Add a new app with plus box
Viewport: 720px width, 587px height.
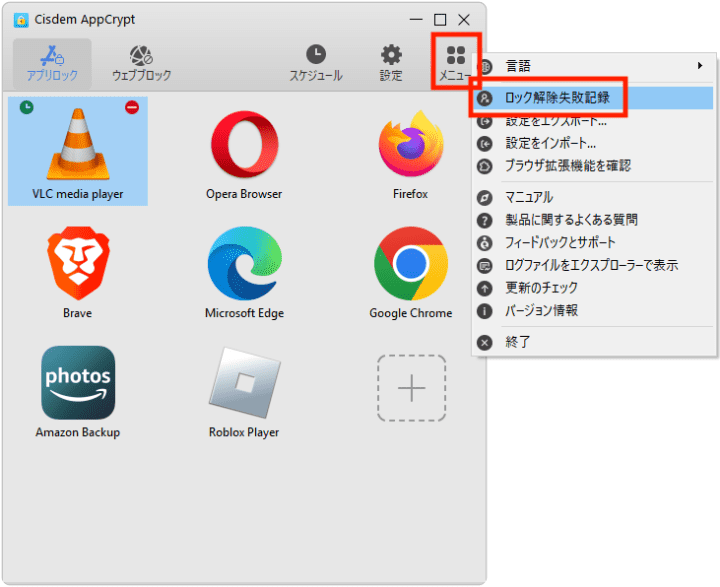click(411, 388)
